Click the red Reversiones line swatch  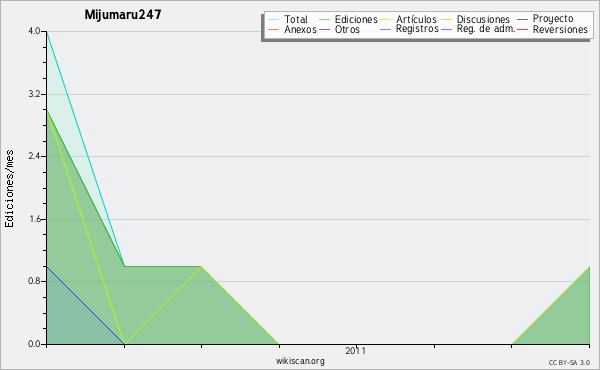click(x=523, y=29)
